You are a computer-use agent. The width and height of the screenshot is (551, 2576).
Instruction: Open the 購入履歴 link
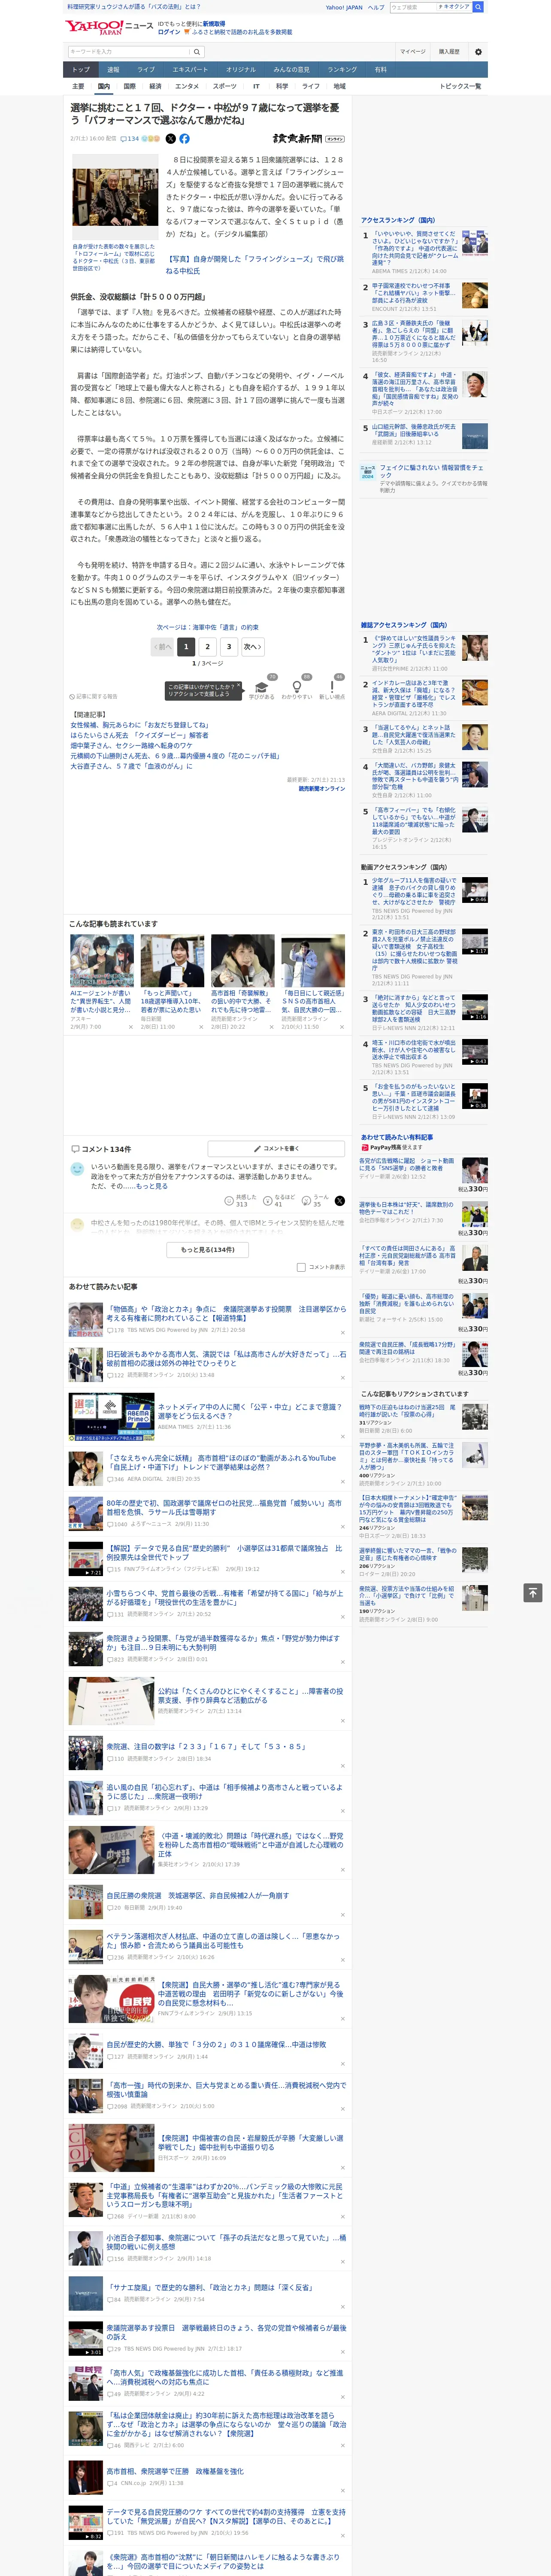tap(449, 52)
